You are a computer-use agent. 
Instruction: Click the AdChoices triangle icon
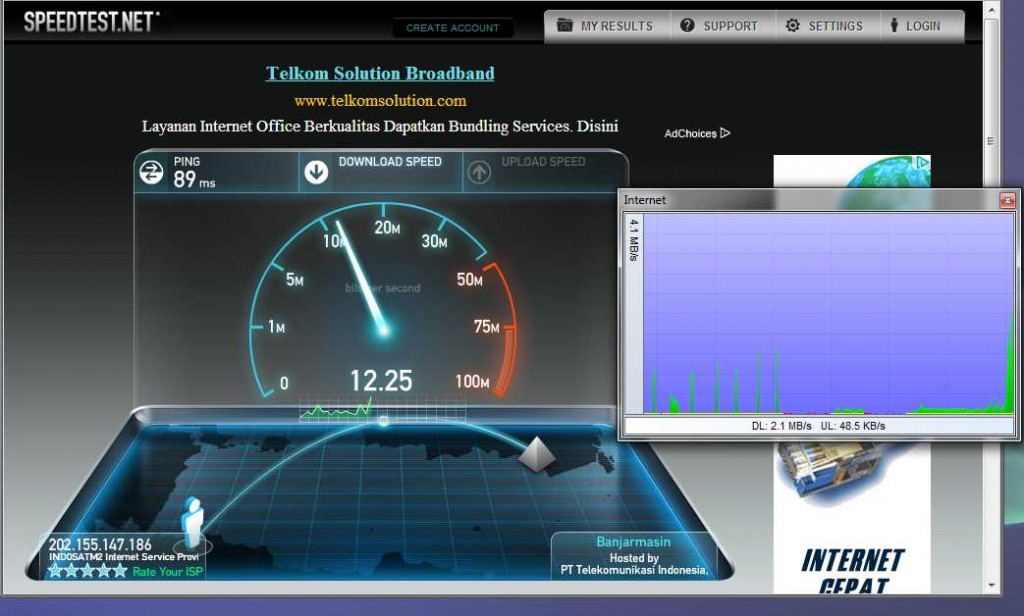[x=725, y=133]
